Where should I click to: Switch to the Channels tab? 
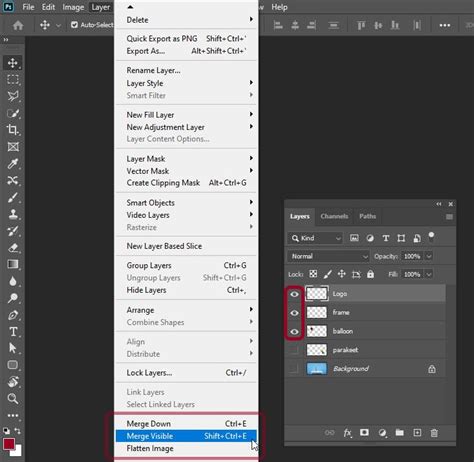tap(334, 216)
